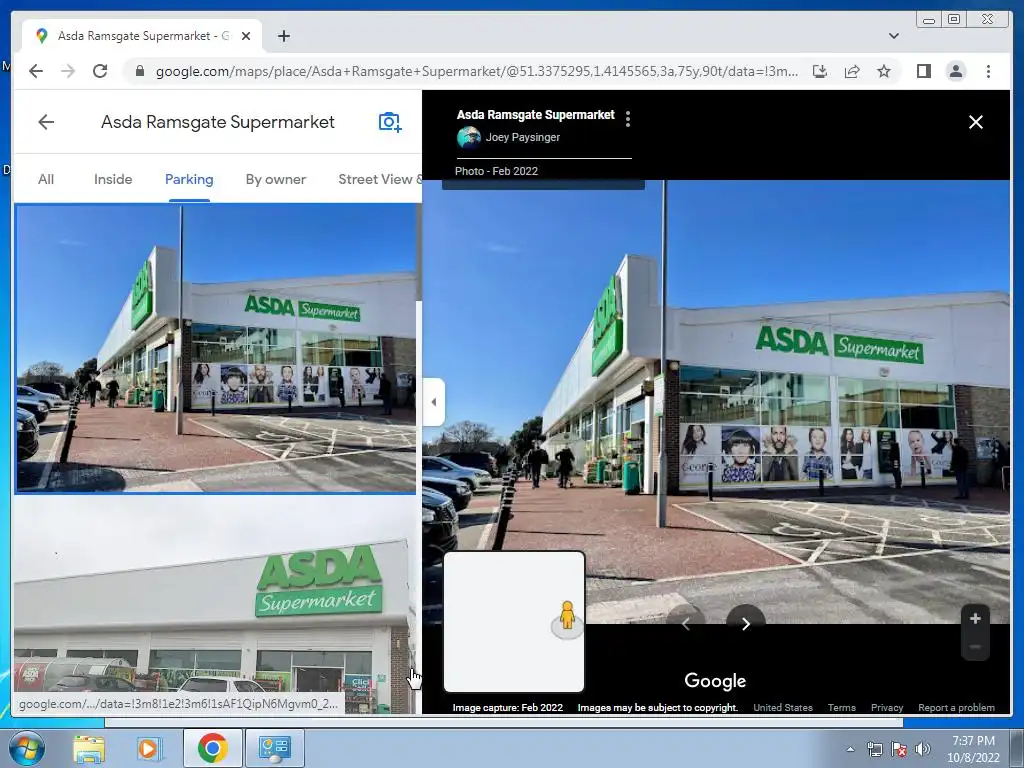Bookmark this page with star icon
1024x768 pixels.
[884, 71]
